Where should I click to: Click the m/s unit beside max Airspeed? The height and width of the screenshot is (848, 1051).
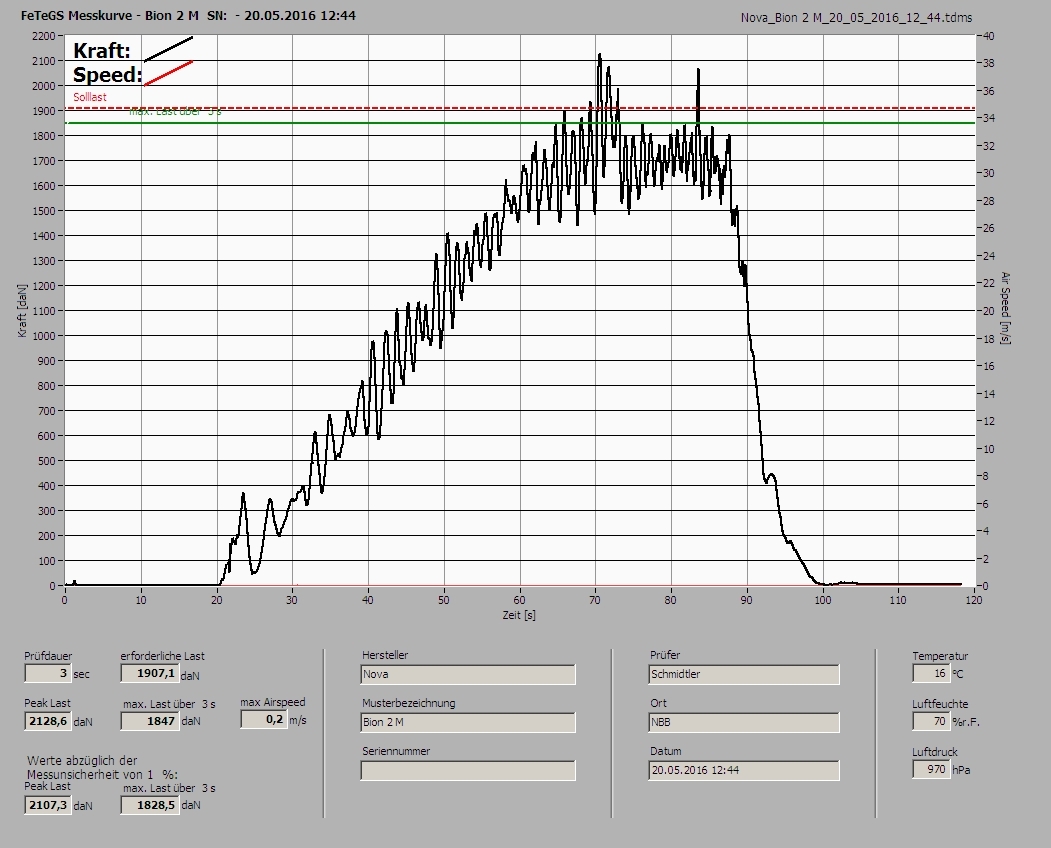298,721
